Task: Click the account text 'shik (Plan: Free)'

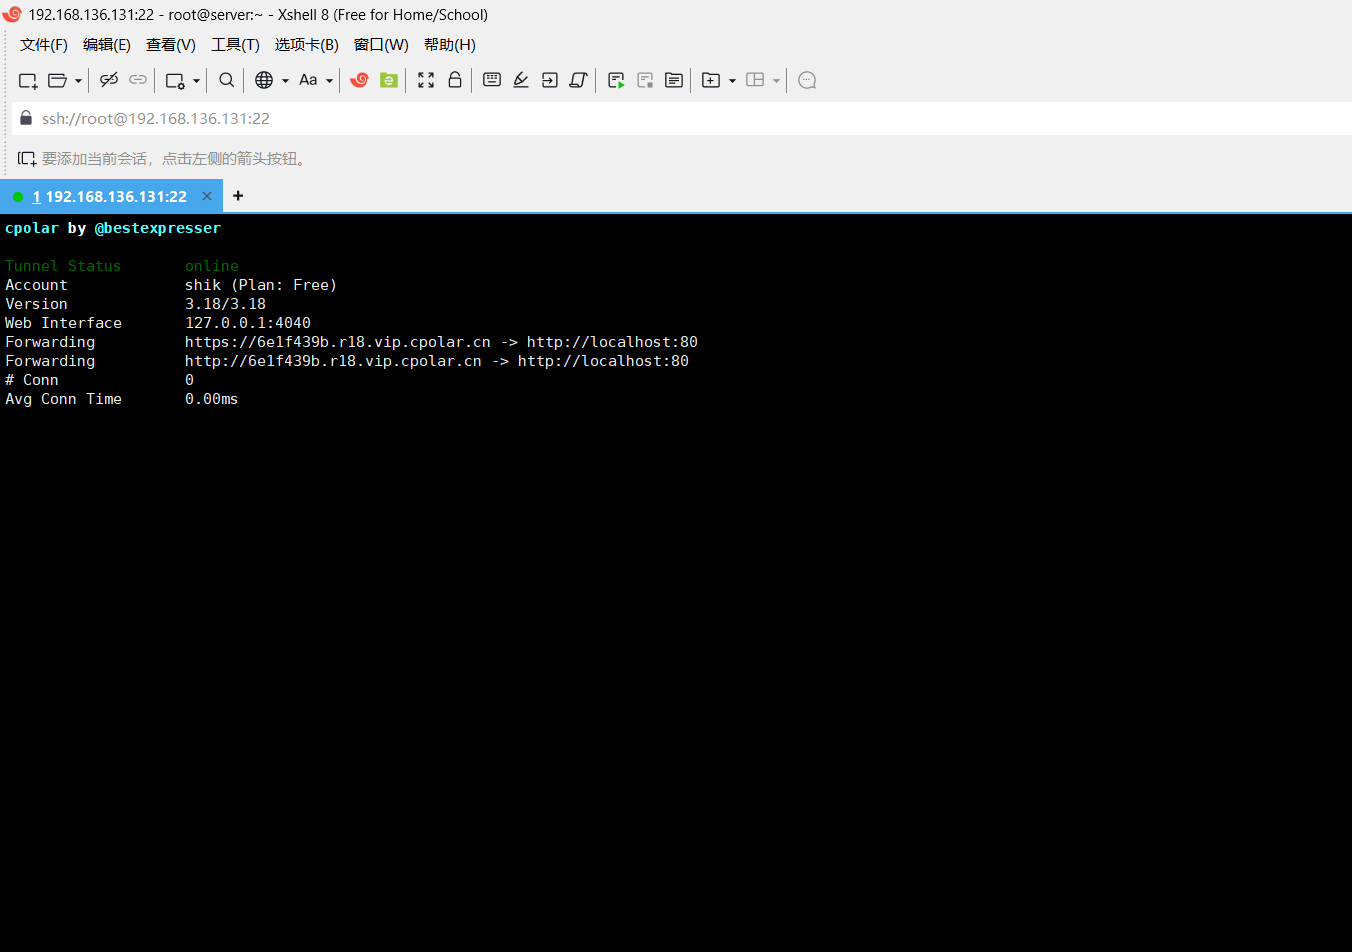Action: coord(261,285)
